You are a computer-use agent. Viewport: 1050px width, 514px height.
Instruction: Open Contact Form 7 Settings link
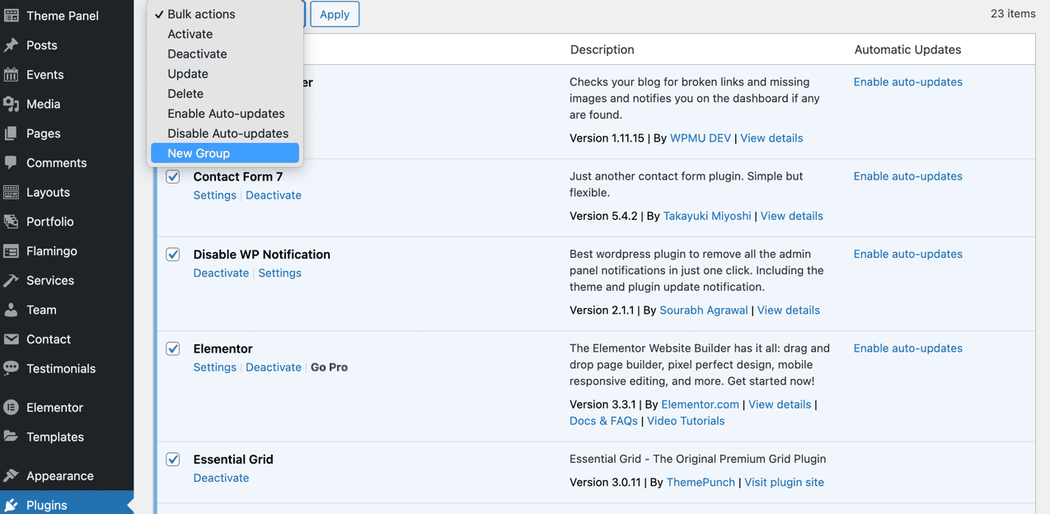click(215, 195)
